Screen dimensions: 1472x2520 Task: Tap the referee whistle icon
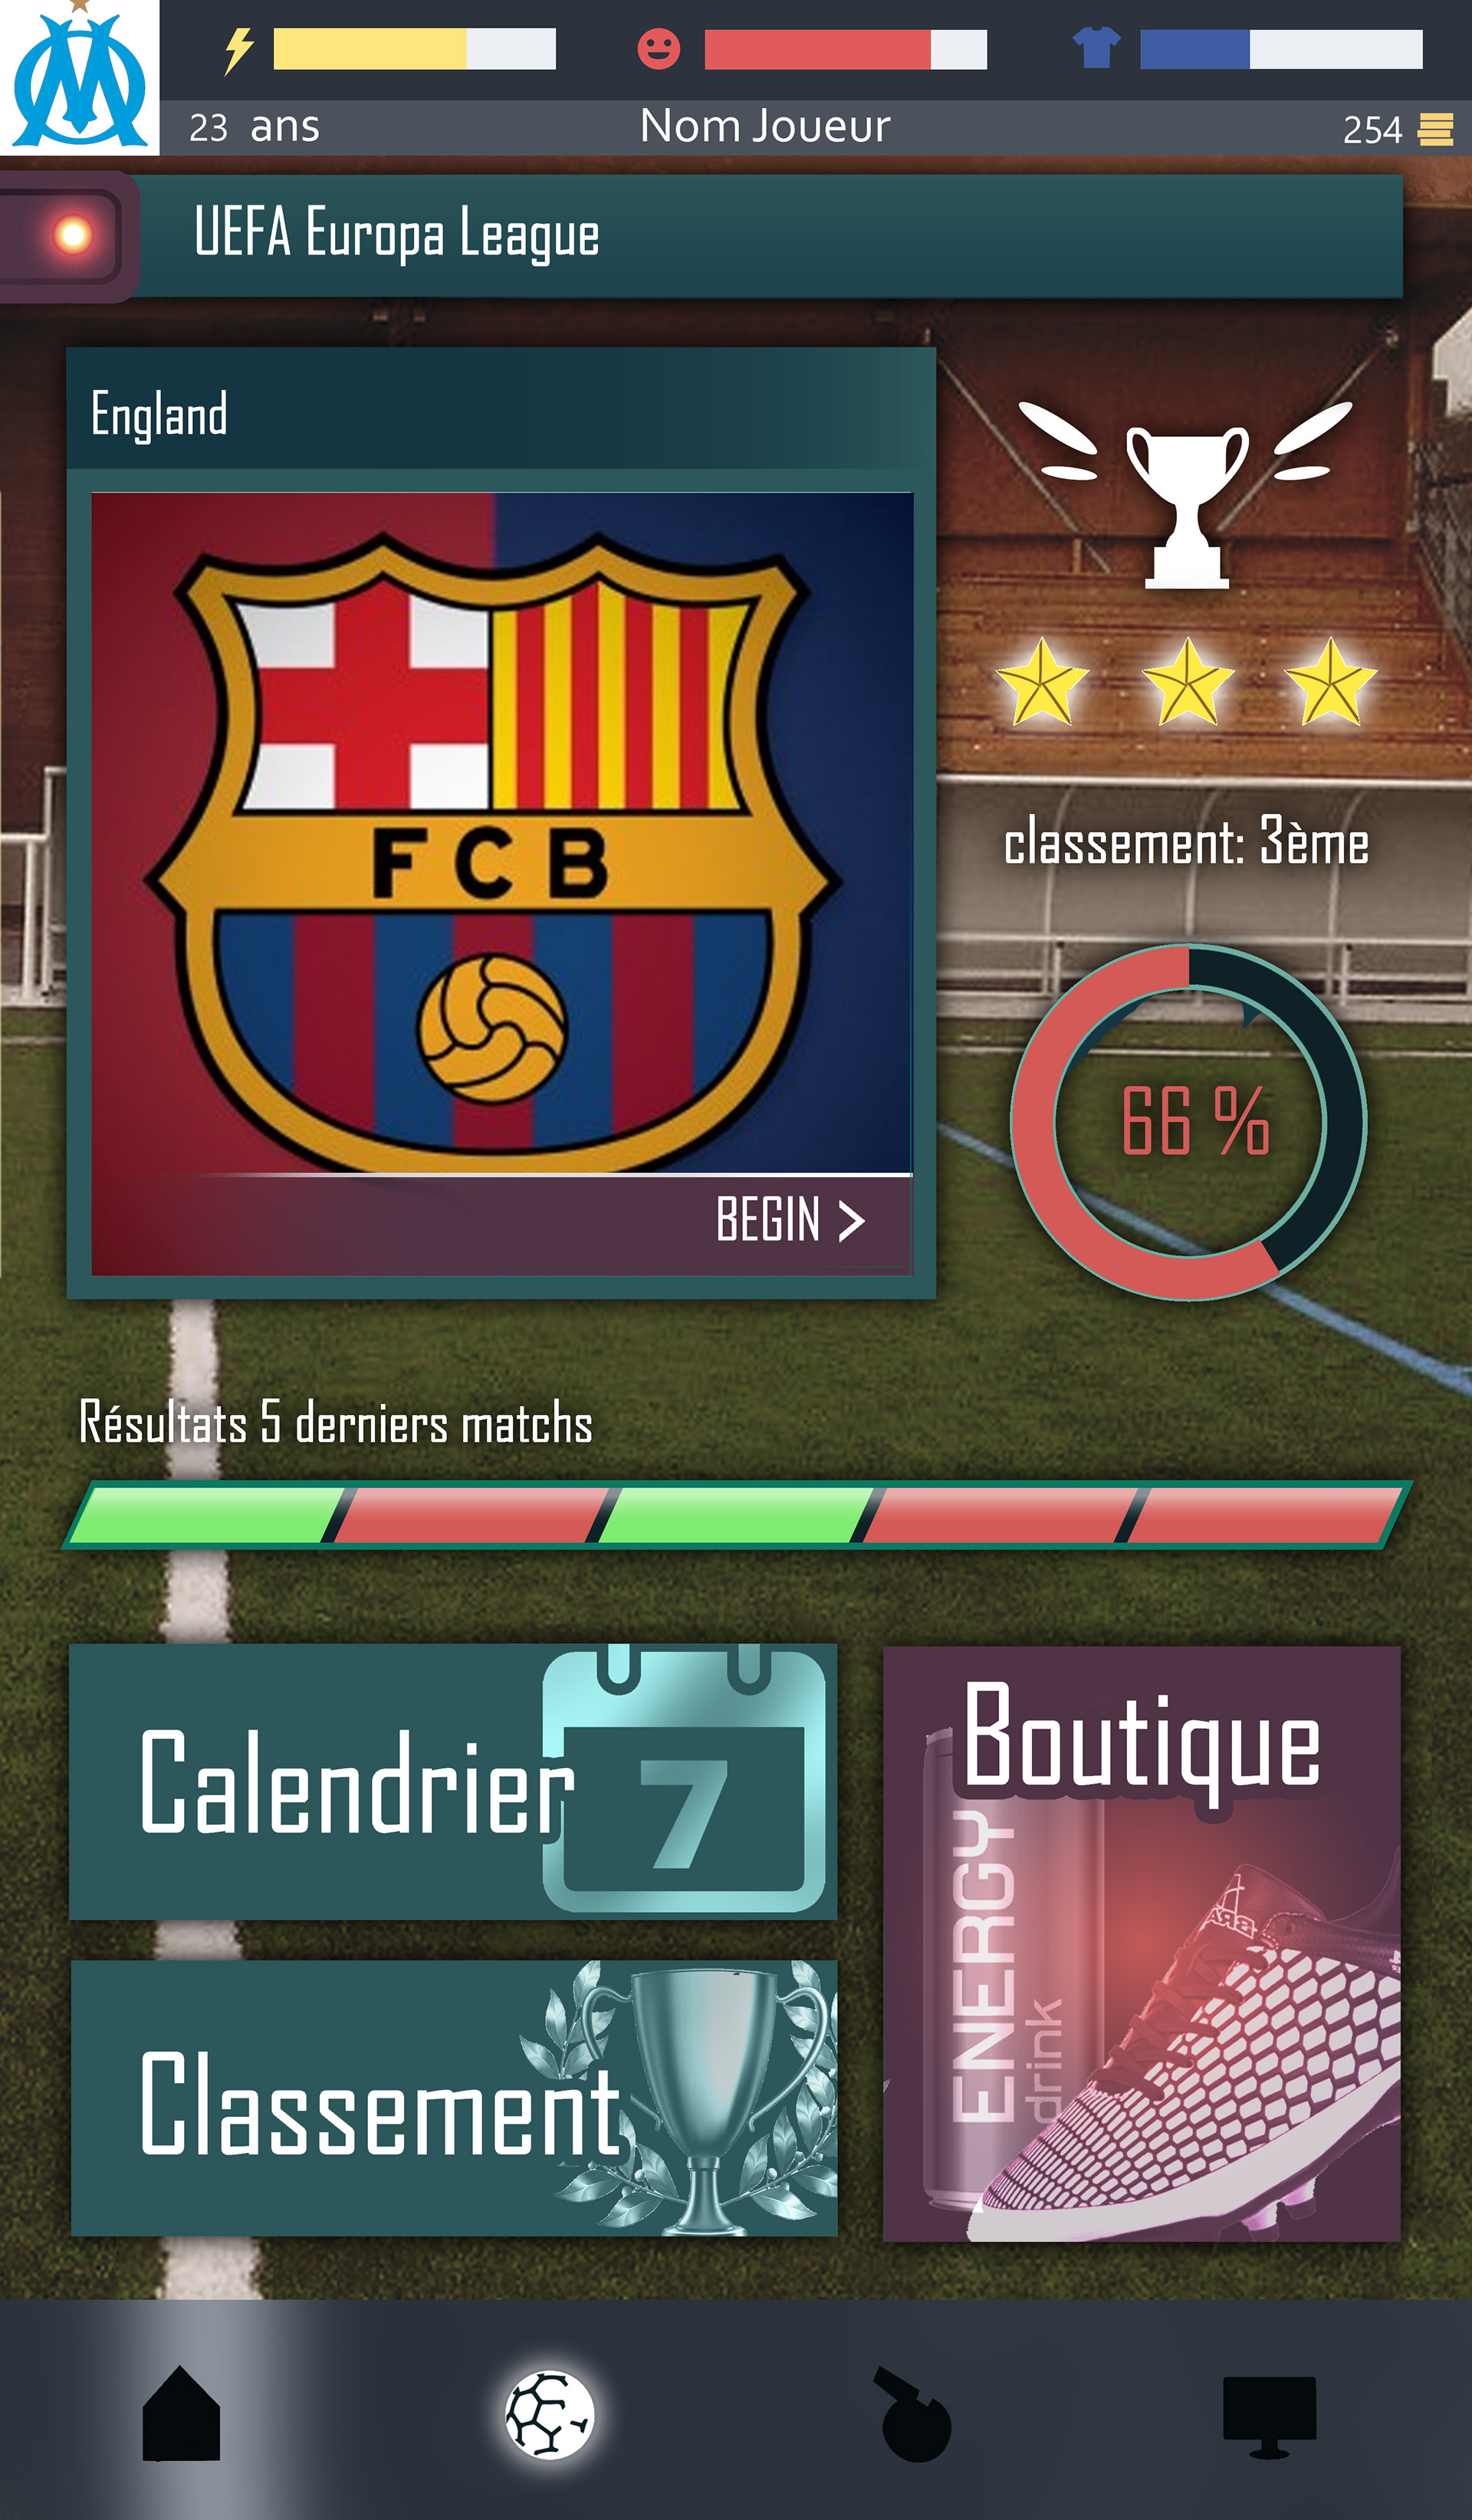coord(913,2414)
